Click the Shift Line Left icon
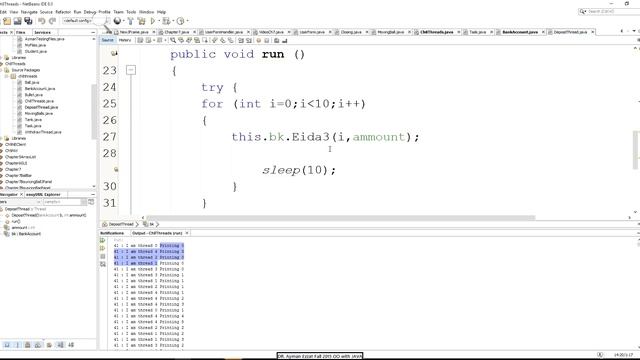The height and width of the screenshot is (360, 640). tap(240, 40)
